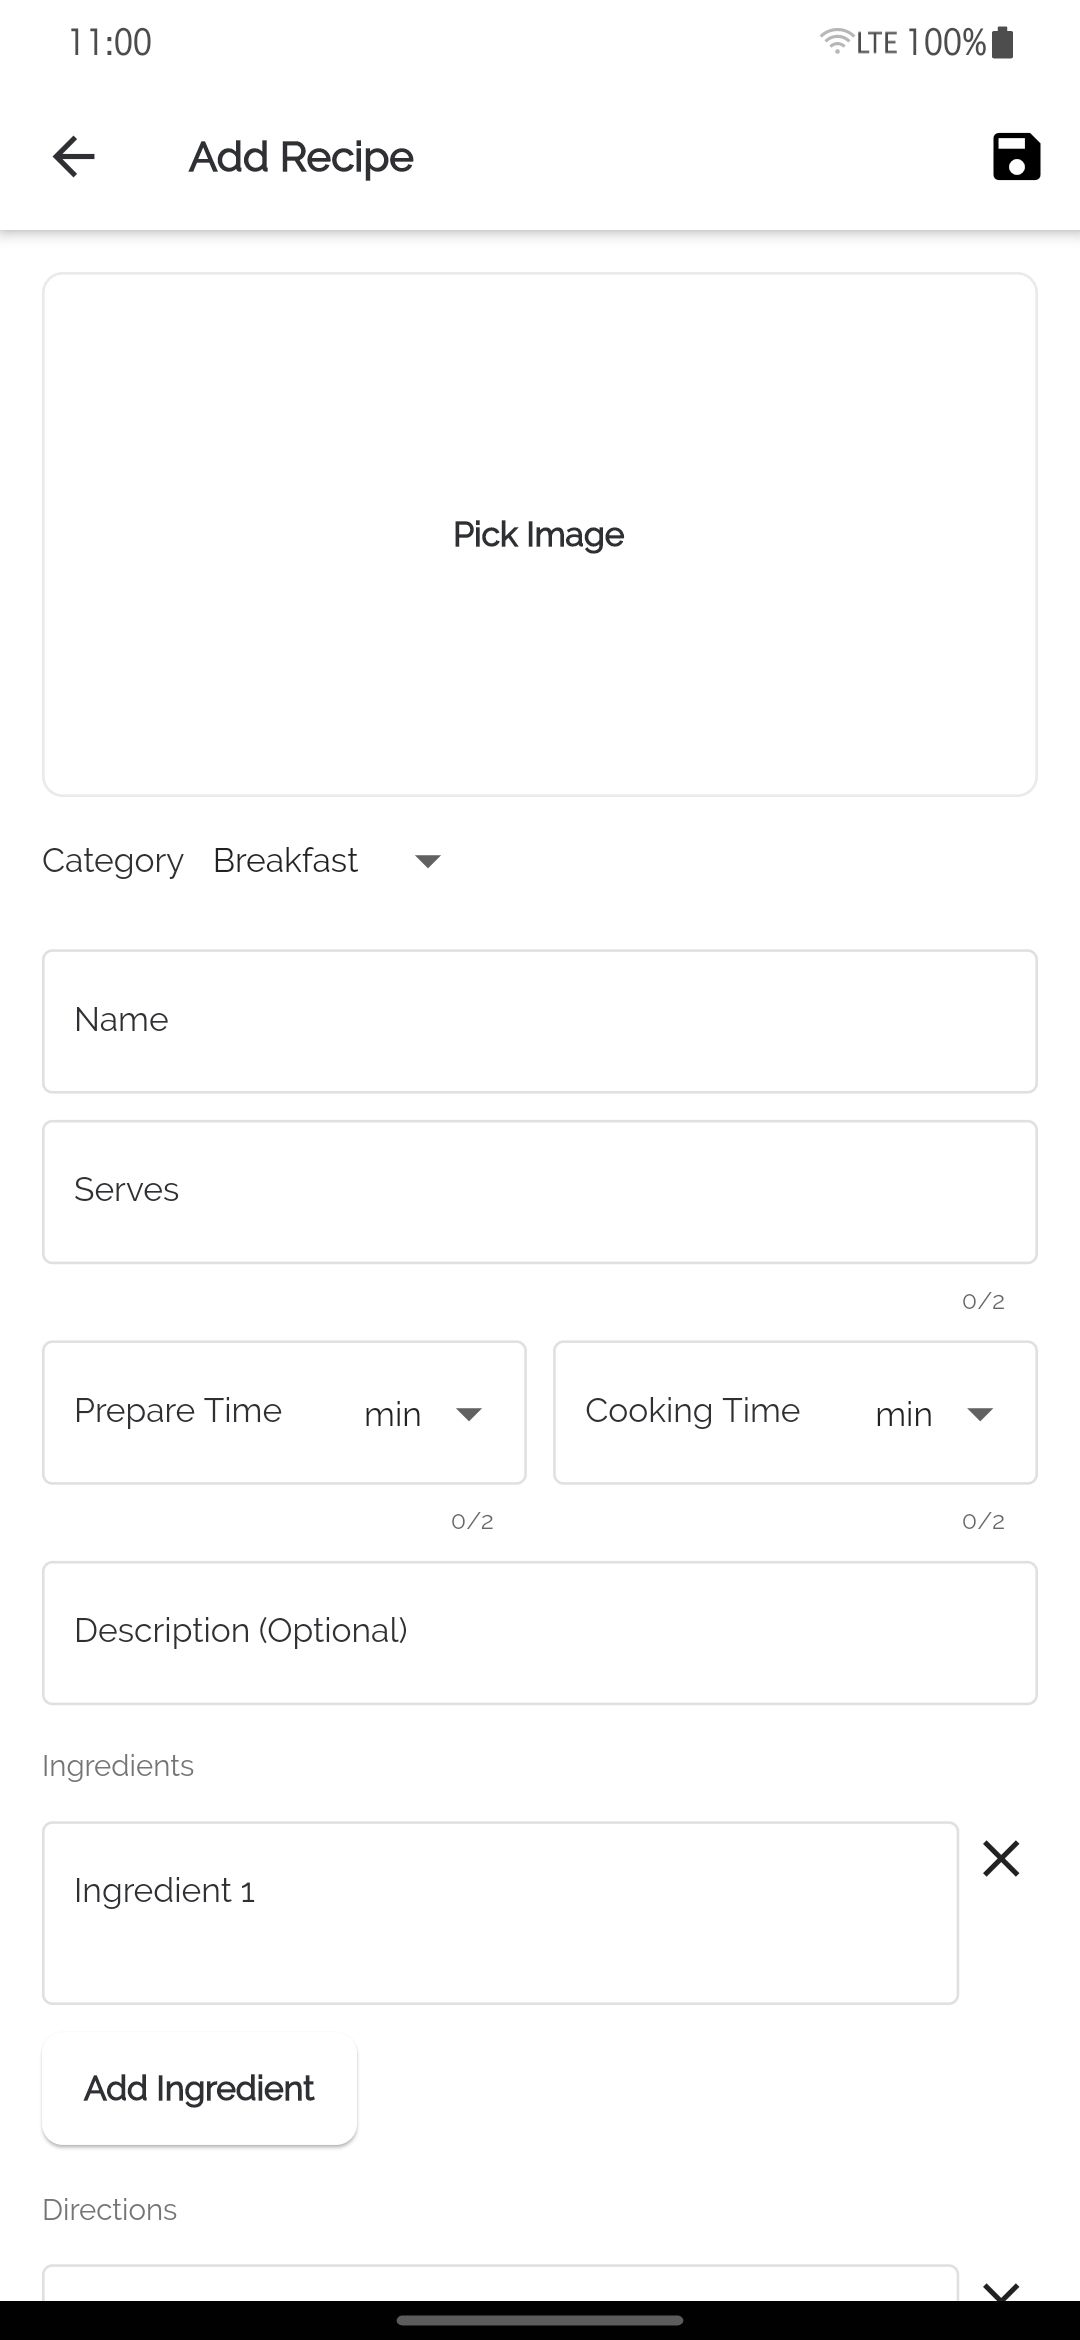Tap the Ingredient 1 text field
This screenshot has width=1080, height=2340.
(x=499, y=1912)
